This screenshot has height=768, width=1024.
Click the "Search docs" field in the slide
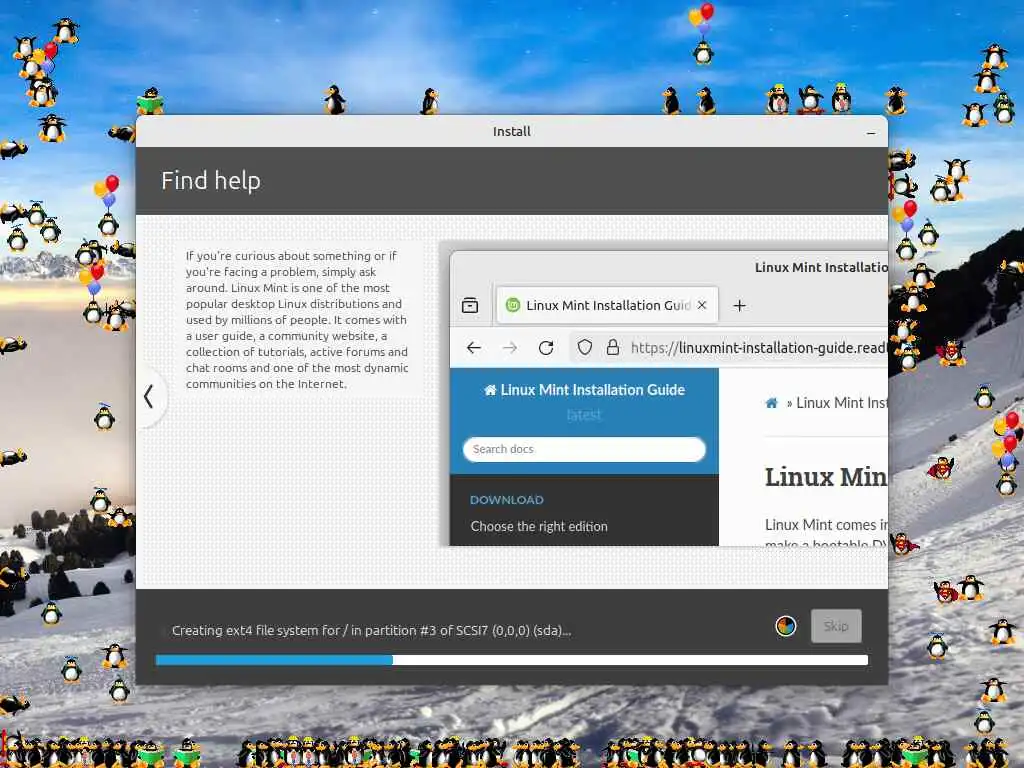(584, 449)
